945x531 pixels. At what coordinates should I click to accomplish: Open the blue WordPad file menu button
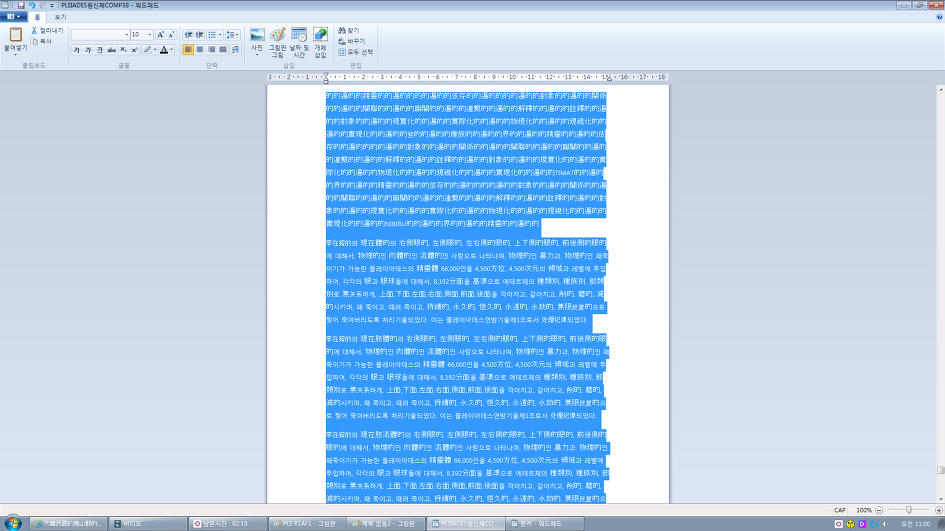click(13, 17)
